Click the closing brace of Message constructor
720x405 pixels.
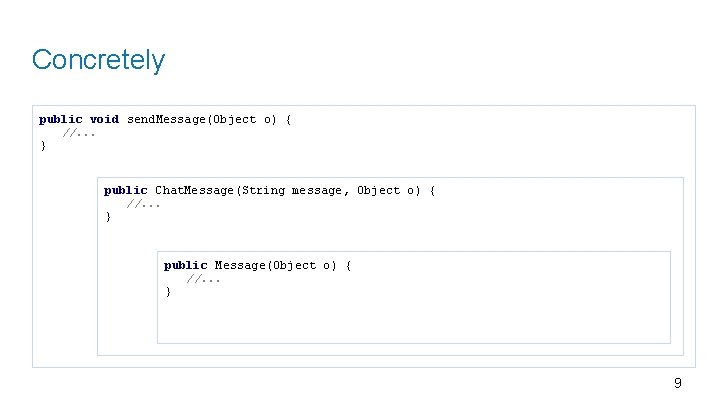pos(168,292)
